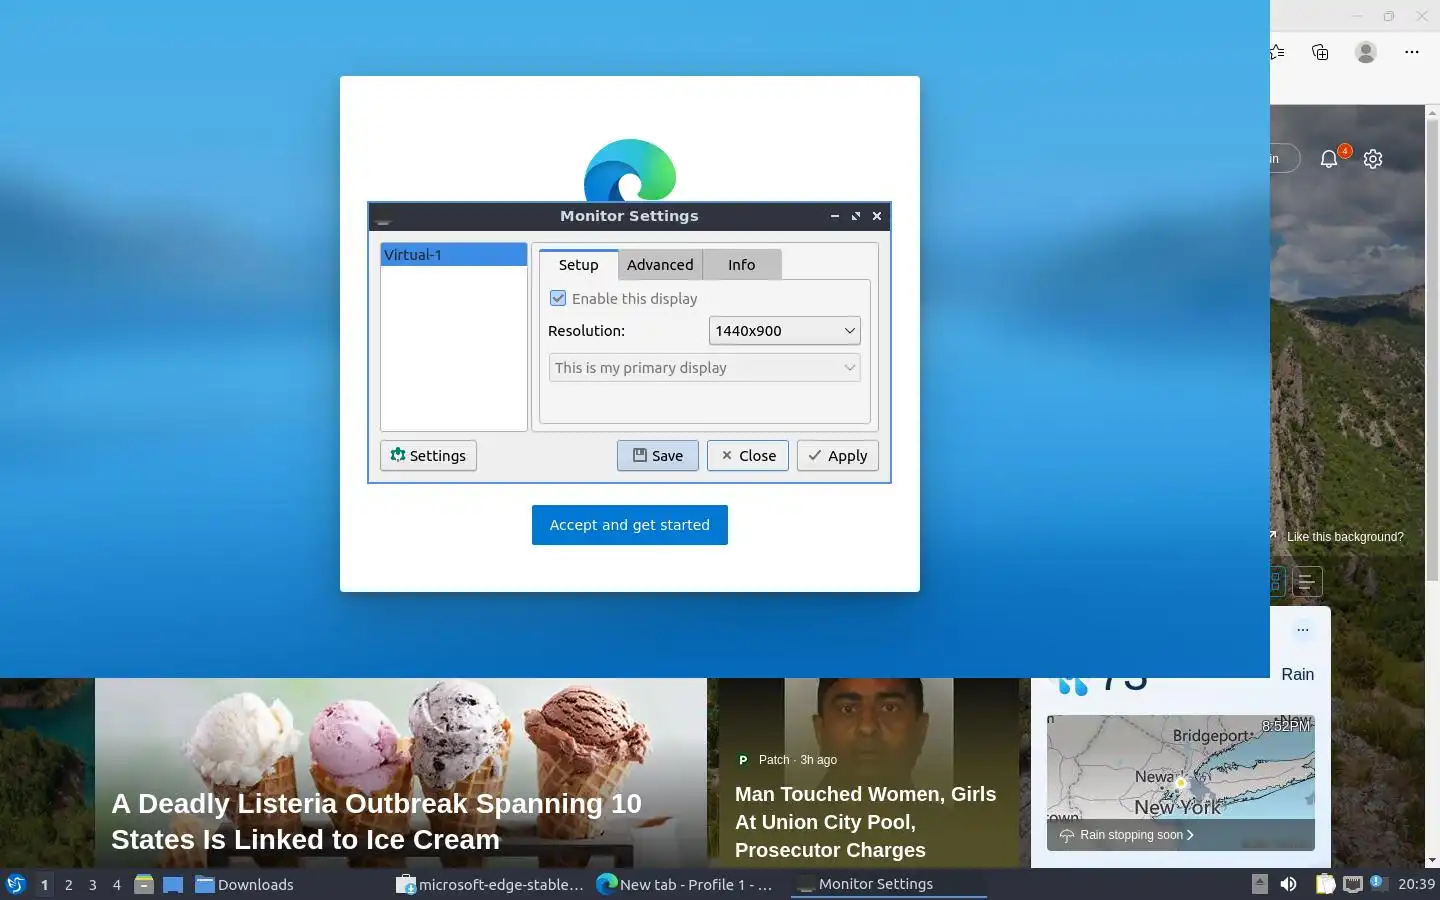This screenshot has height=900, width=1440.
Task: Switch to workspace 2
Action: click(68, 885)
